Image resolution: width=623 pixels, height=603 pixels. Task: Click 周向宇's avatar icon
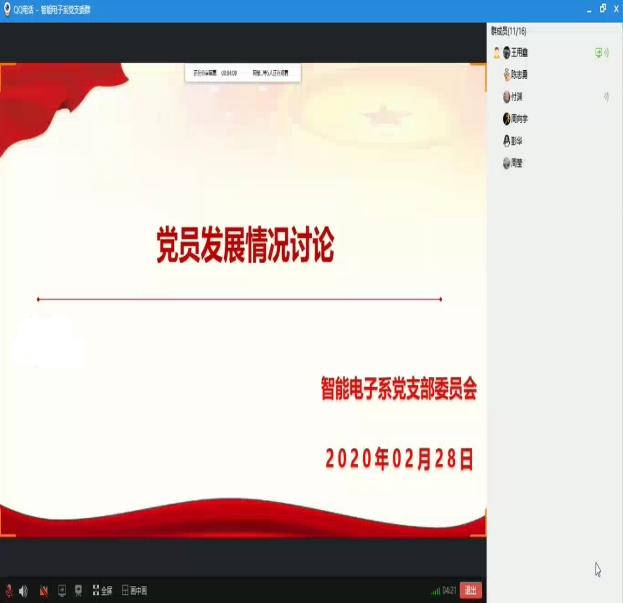(507, 119)
